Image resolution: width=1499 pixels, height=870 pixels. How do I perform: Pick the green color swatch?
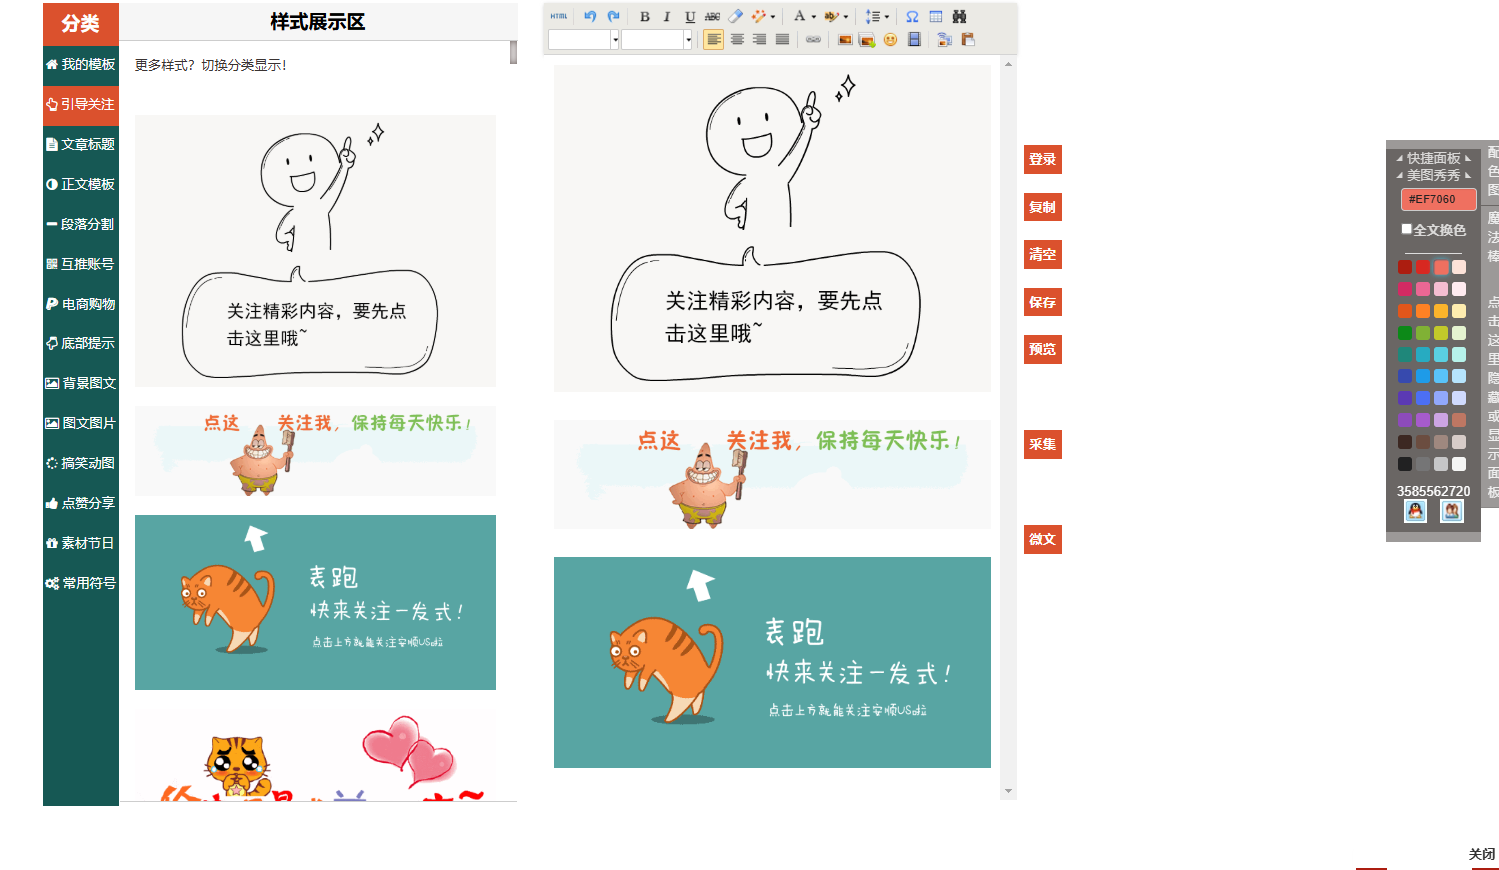pos(1405,333)
